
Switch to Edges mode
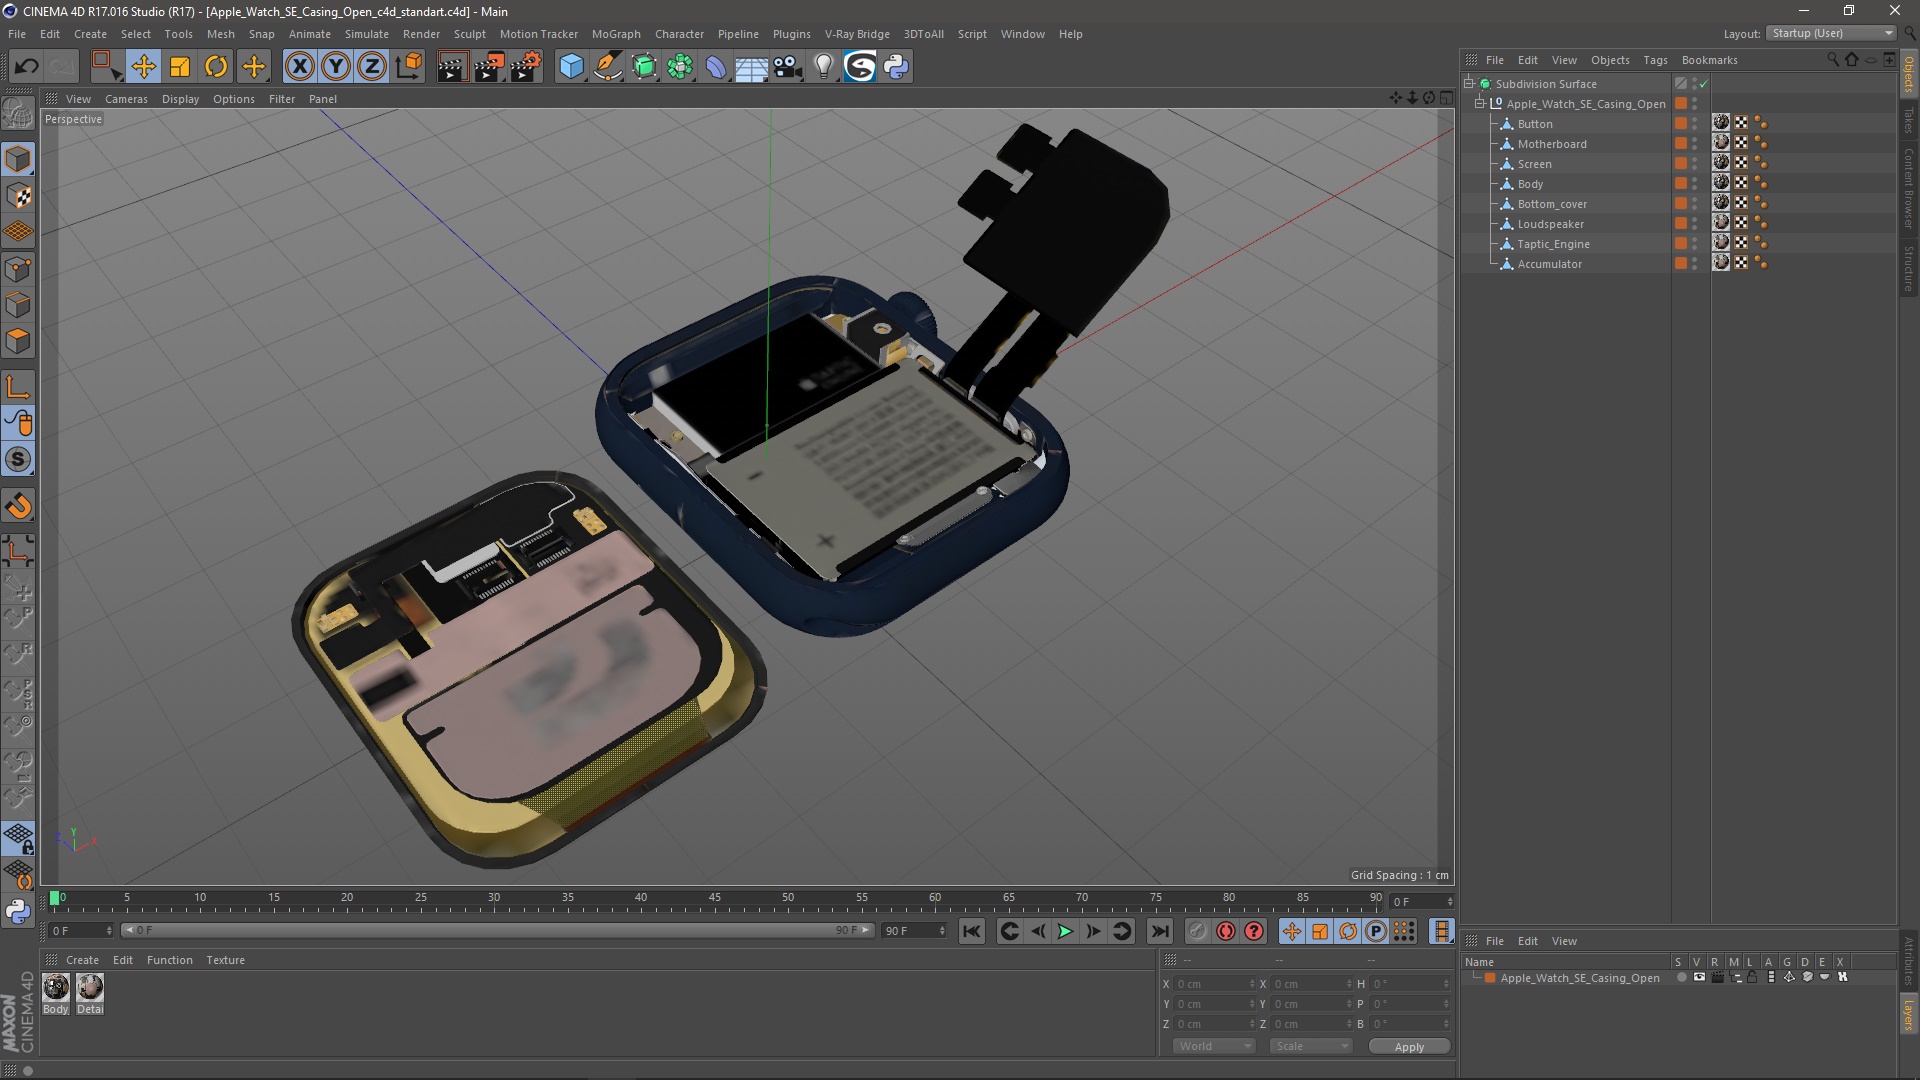(18, 305)
